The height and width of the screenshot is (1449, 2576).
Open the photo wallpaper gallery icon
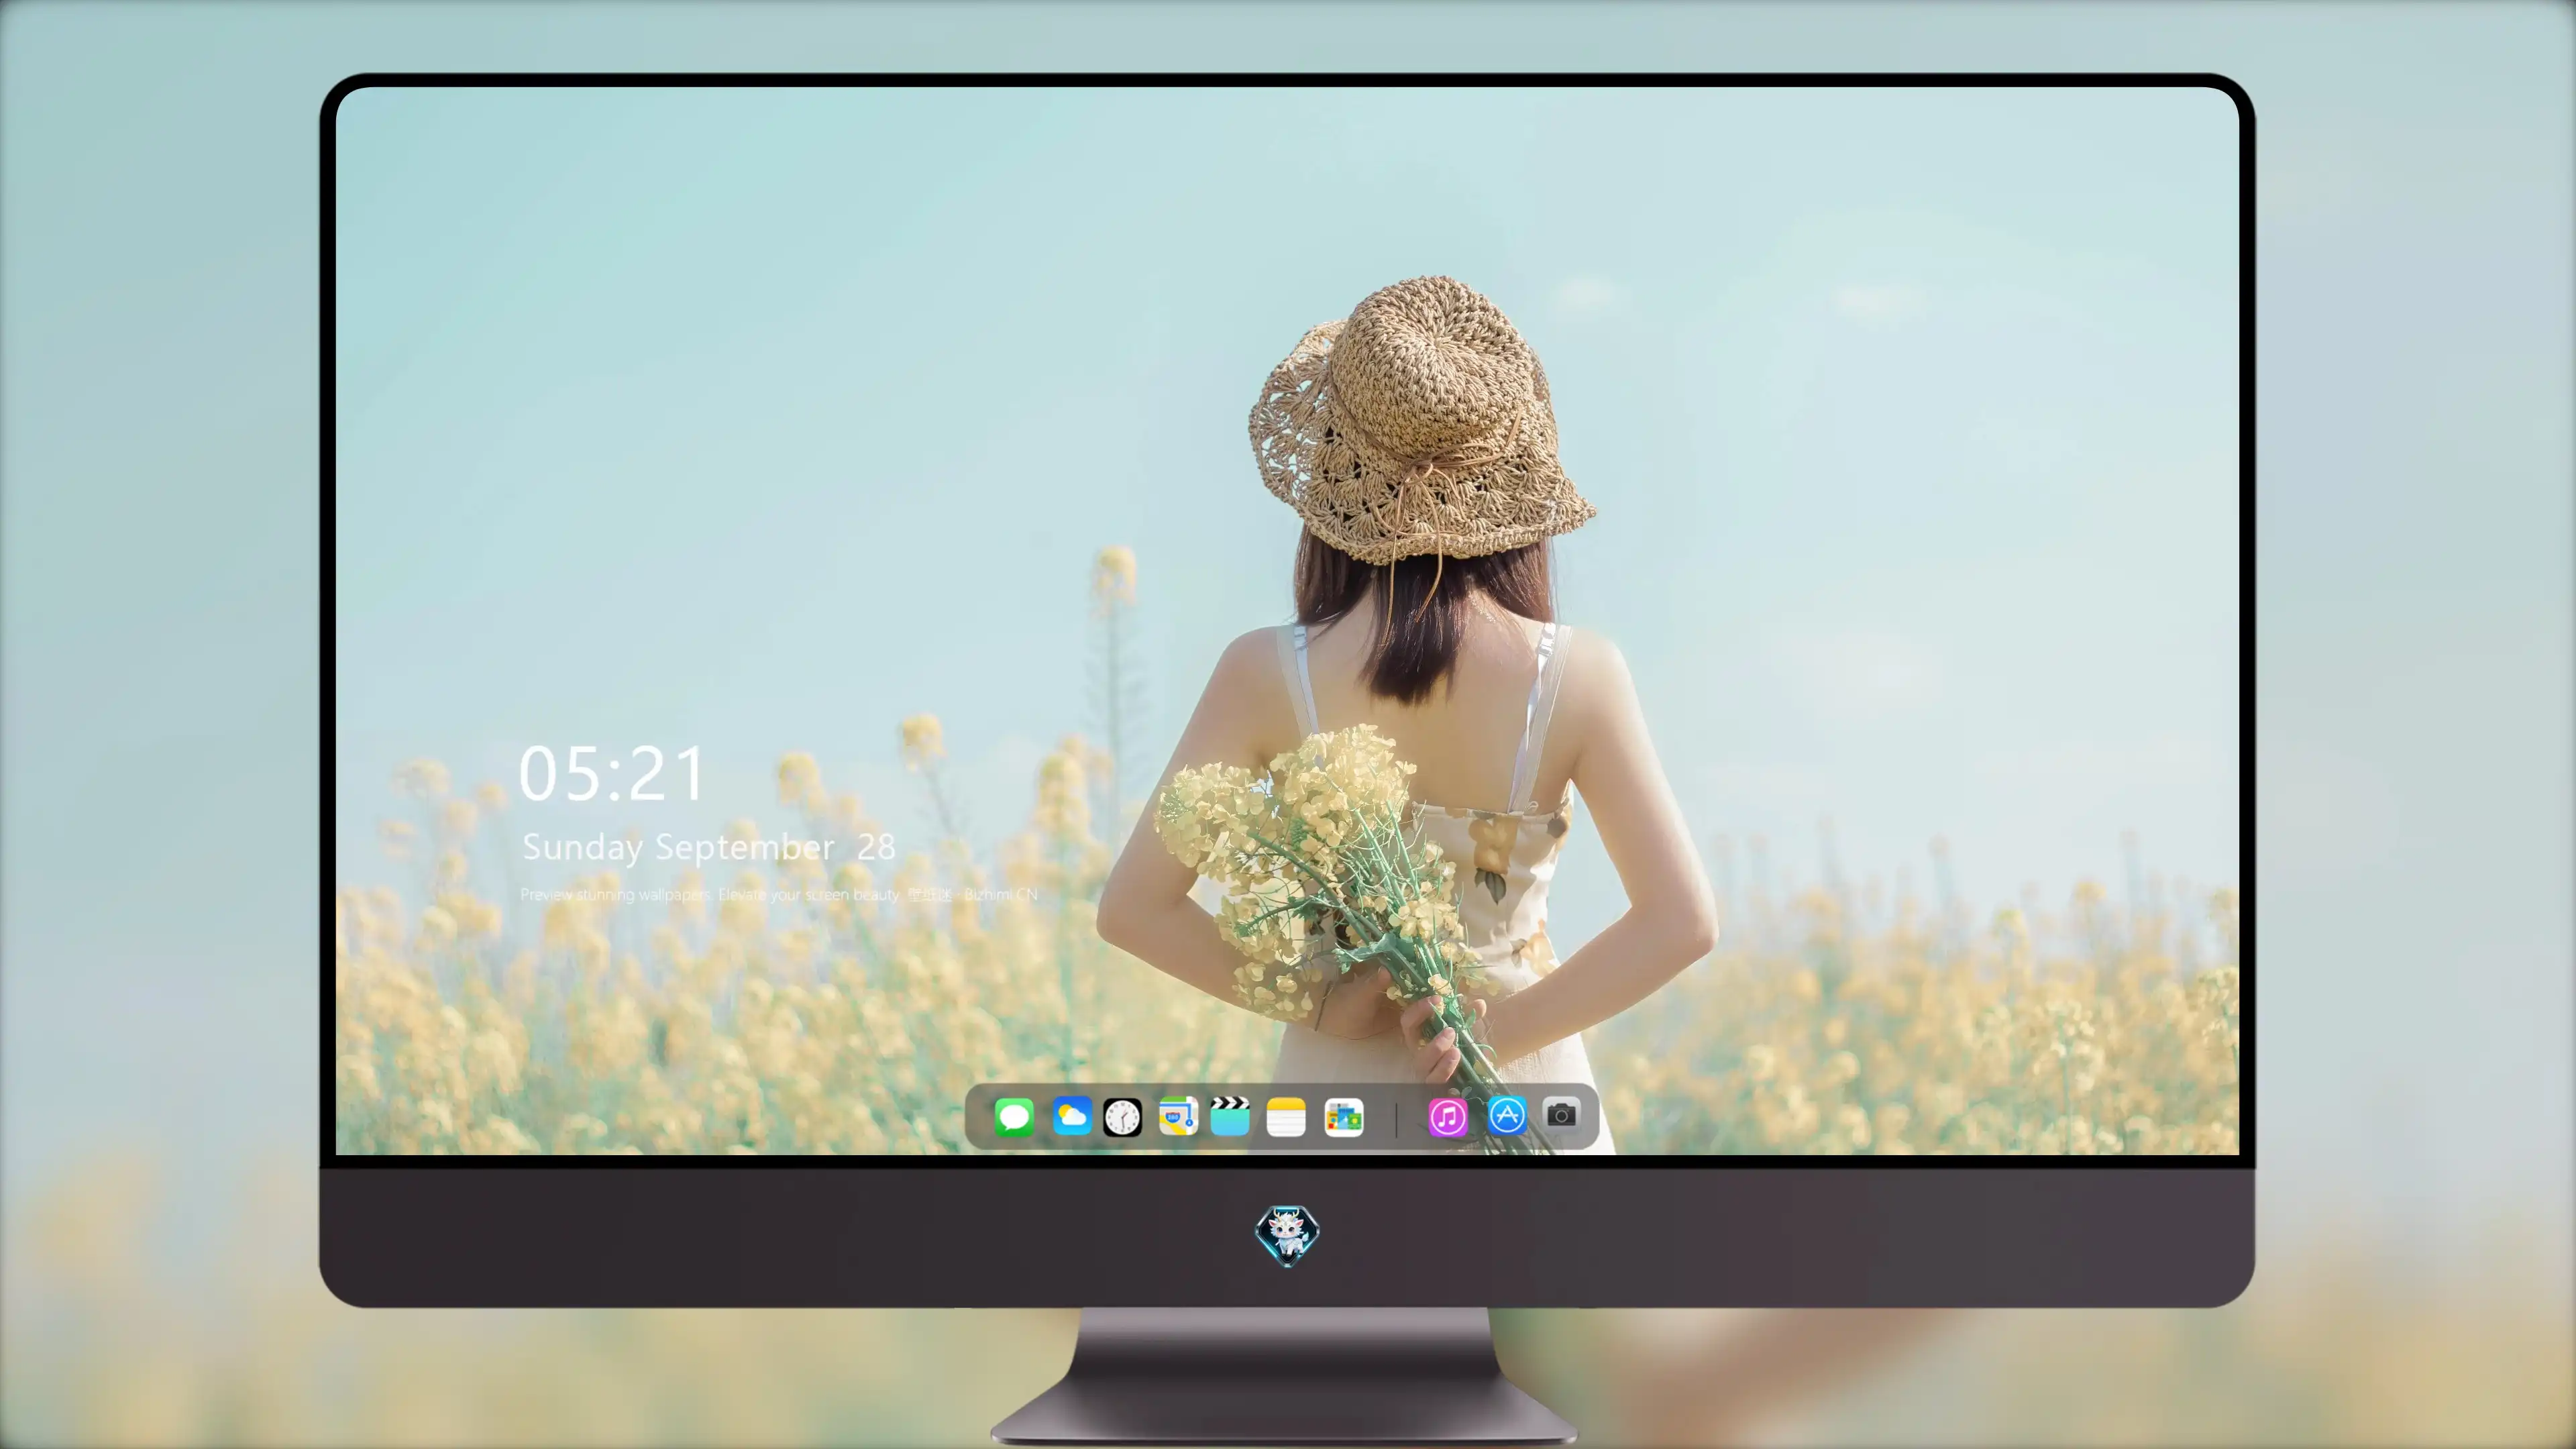click(x=1343, y=1117)
